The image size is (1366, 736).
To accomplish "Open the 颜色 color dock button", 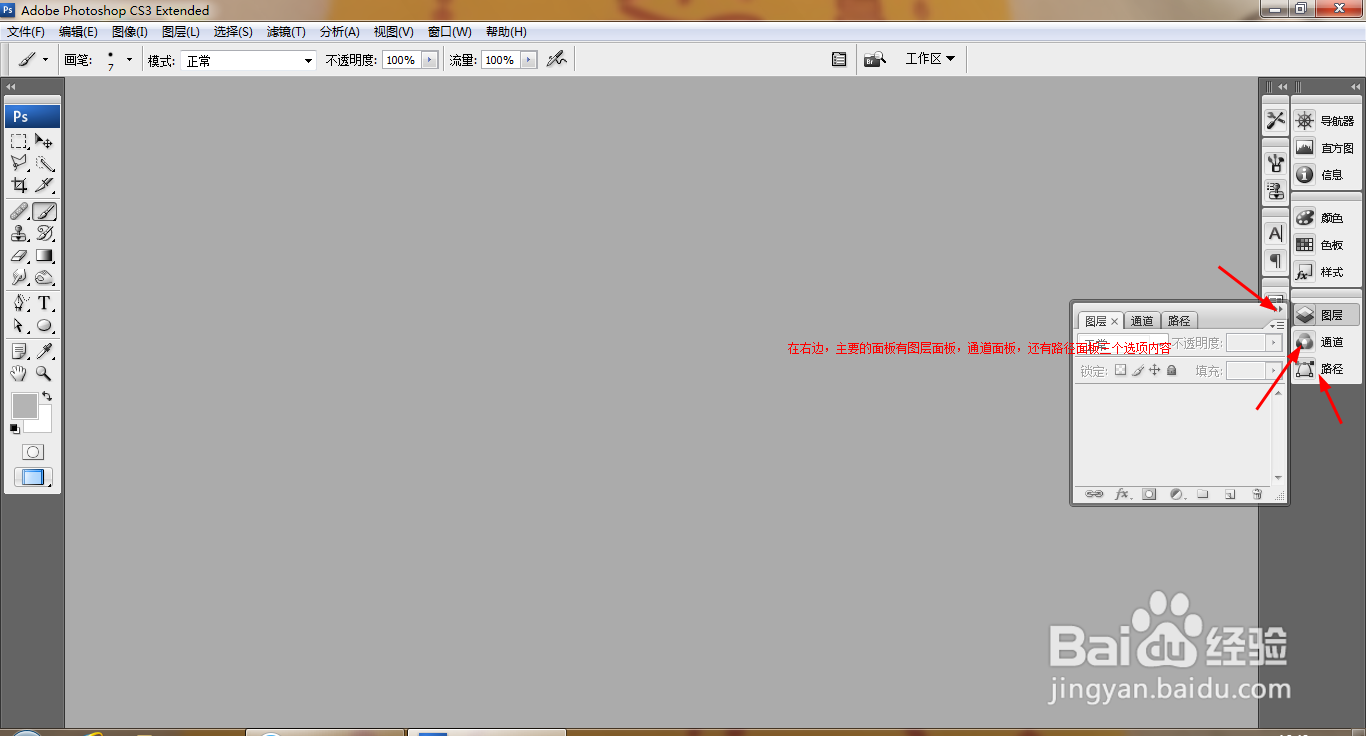I will (x=1326, y=218).
